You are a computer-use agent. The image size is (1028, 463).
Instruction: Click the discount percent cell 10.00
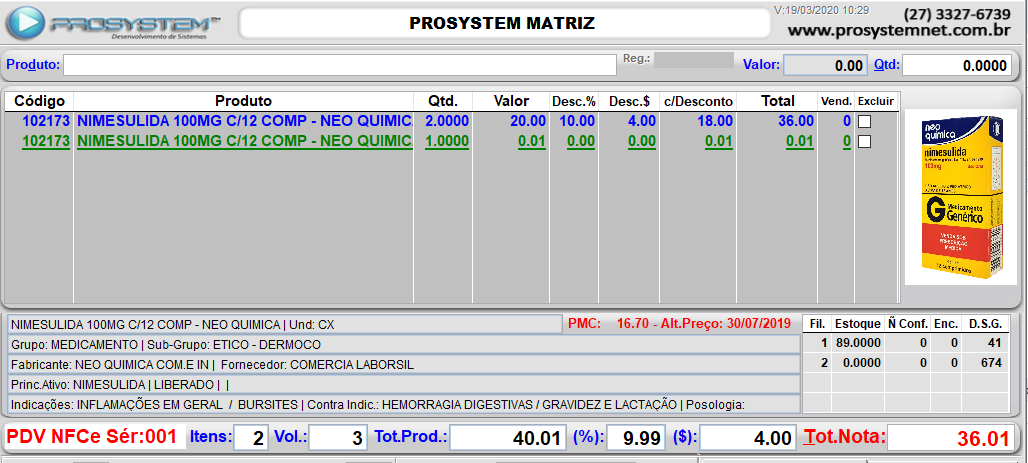point(577,121)
